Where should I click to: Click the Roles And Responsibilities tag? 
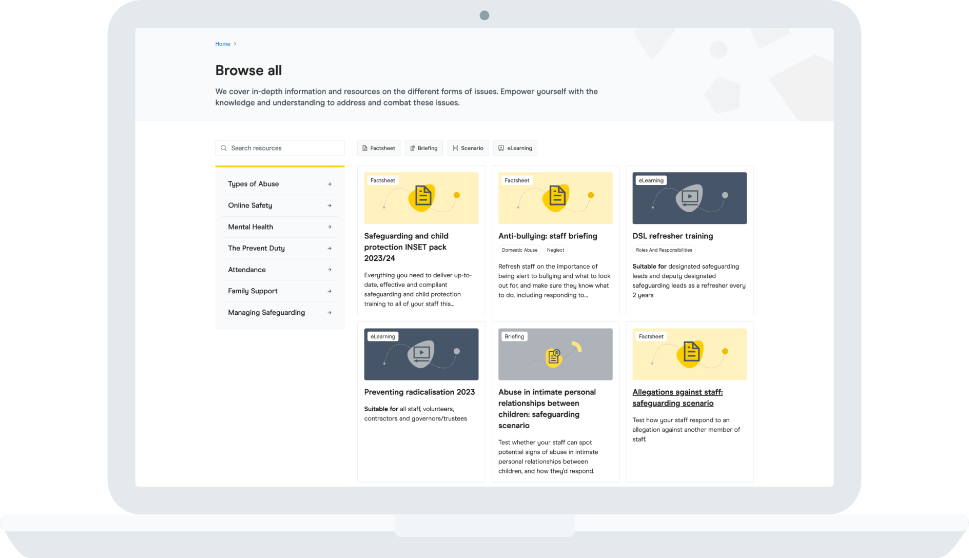664,250
